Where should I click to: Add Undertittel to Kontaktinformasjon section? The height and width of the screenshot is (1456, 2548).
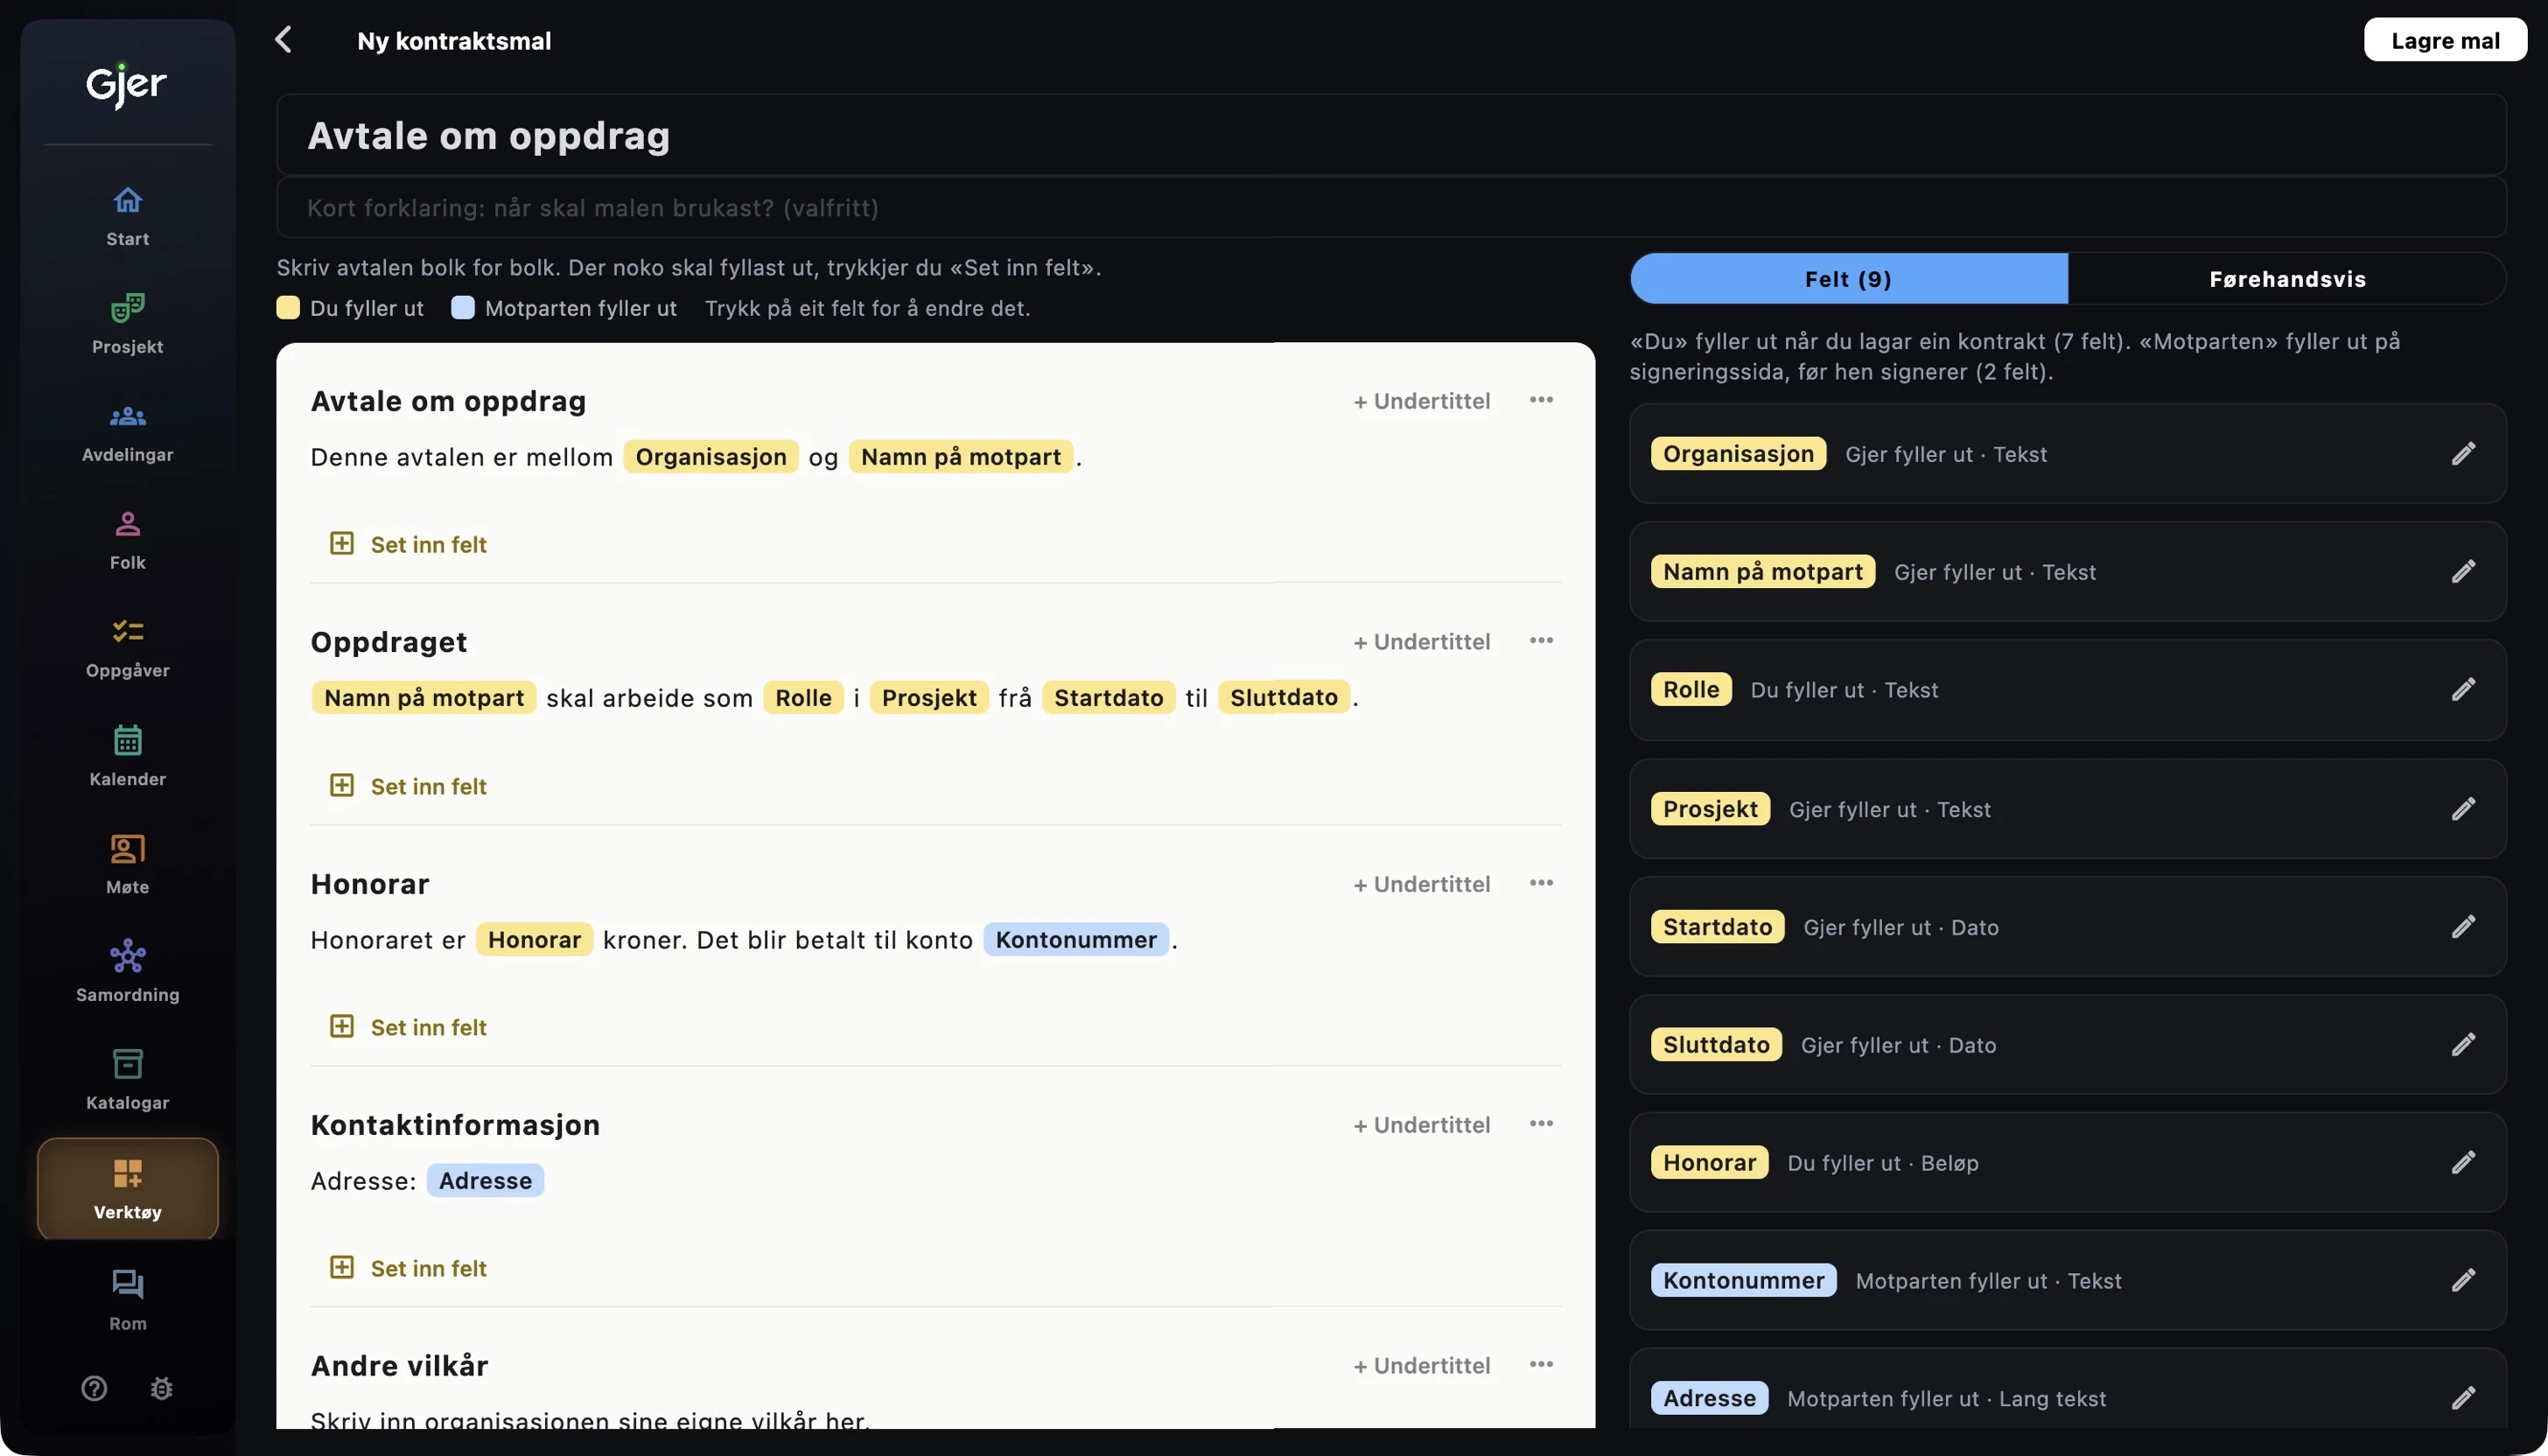[1421, 1125]
